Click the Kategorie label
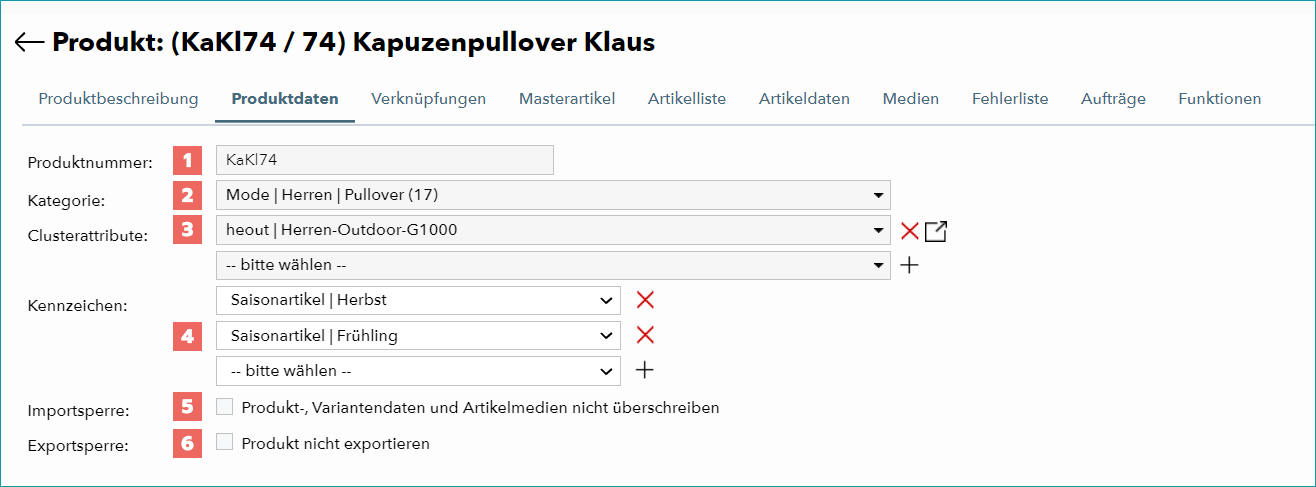The height and width of the screenshot is (487, 1316). click(x=66, y=200)
